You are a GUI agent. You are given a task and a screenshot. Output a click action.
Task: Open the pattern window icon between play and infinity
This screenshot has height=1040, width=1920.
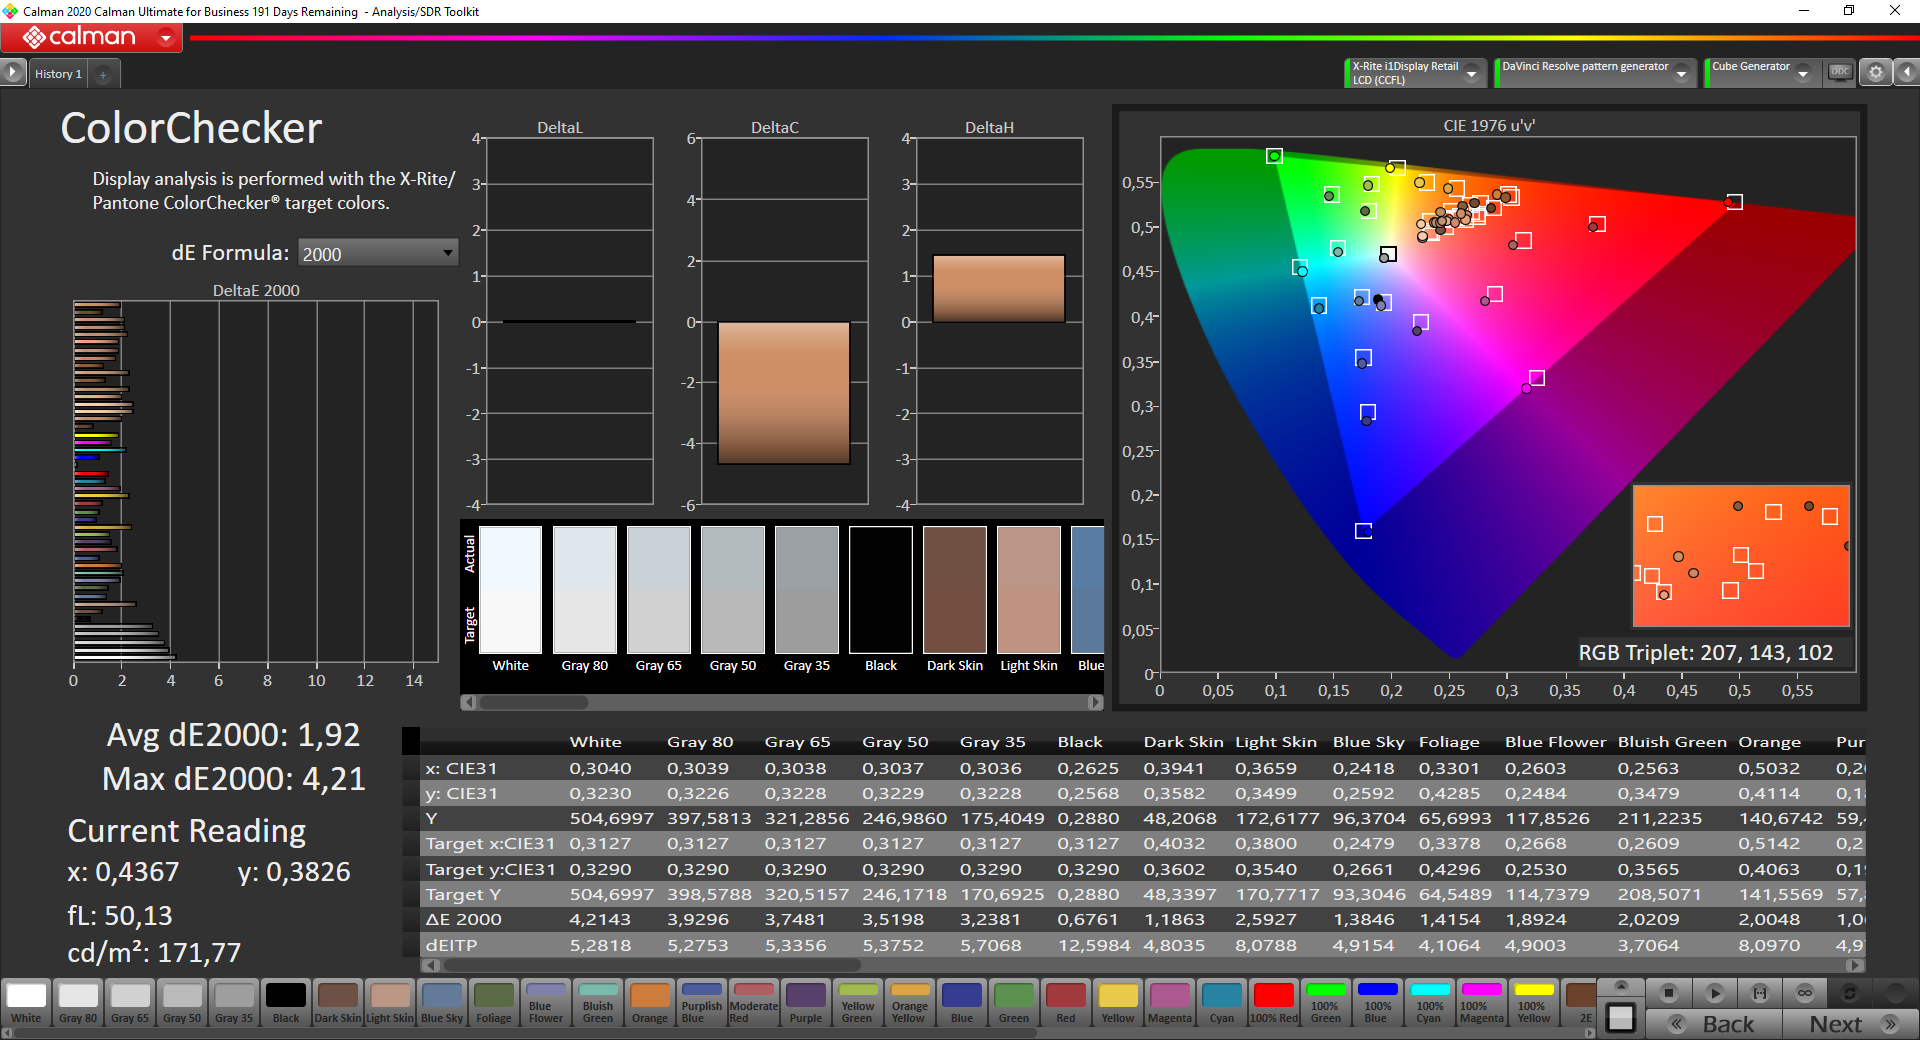[1760, 993]
